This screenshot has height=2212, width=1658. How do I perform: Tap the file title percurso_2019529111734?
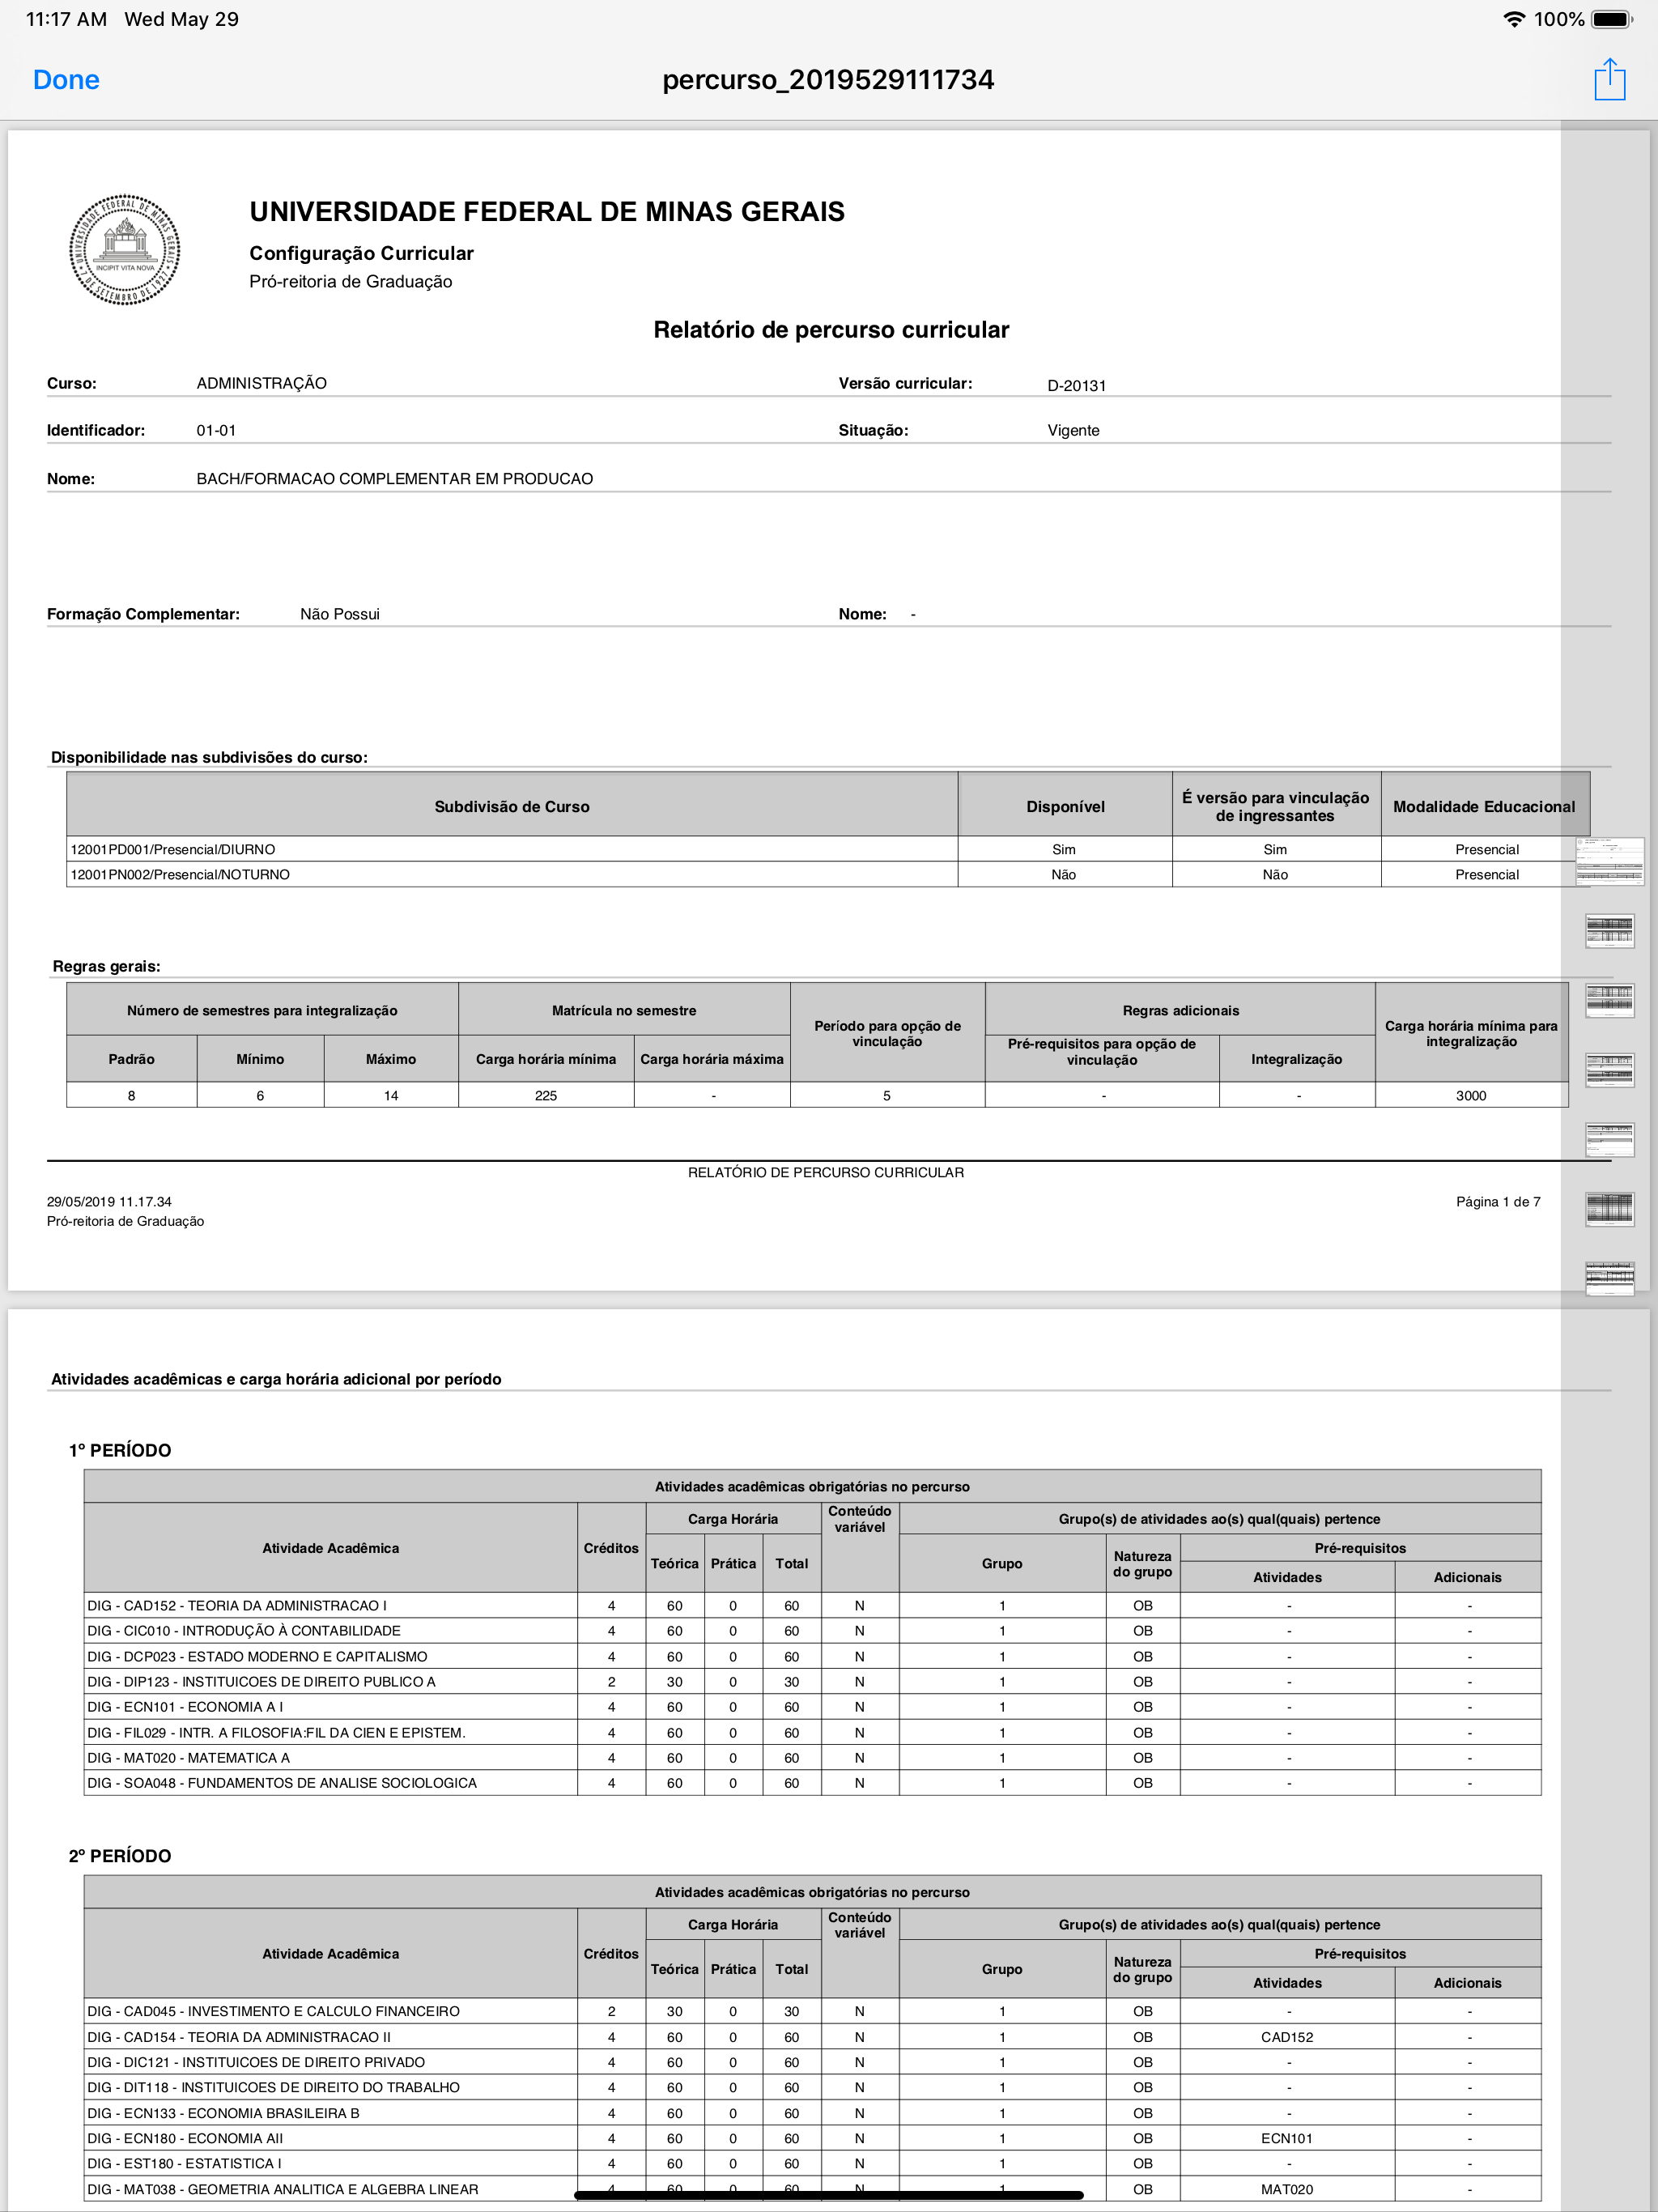tap(828, 80)
